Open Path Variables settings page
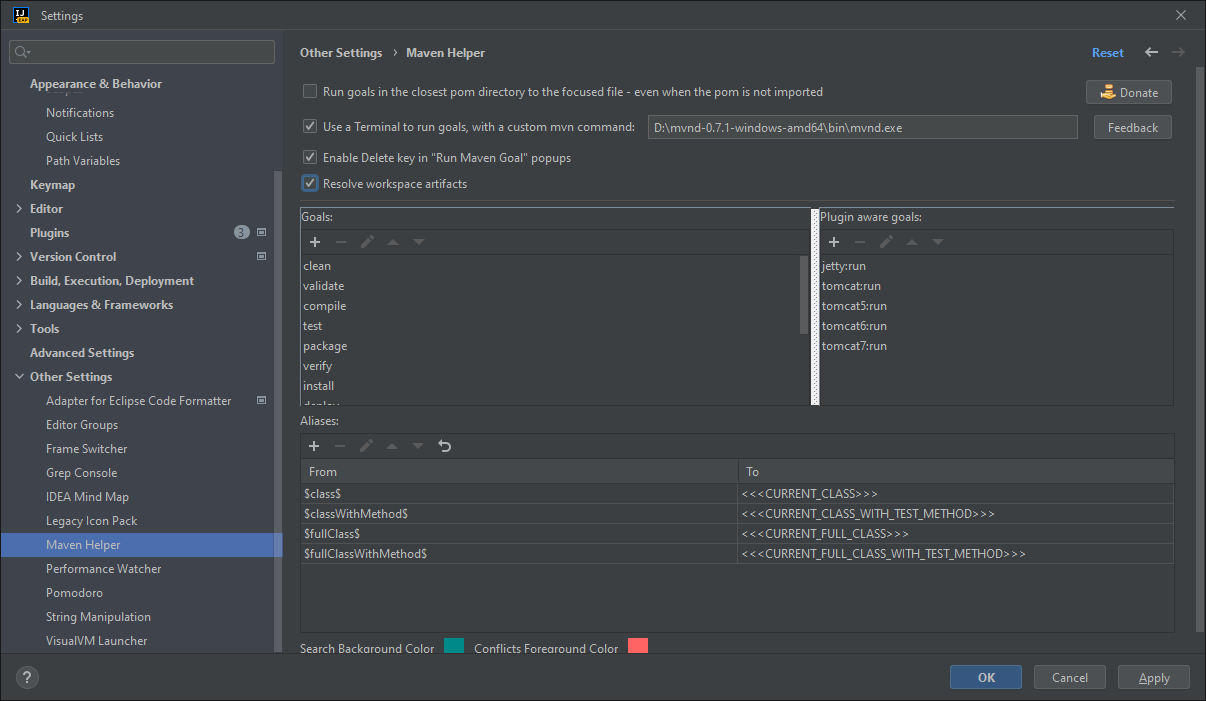Viewport: 1206px width, 701px height. coord(83,161)
